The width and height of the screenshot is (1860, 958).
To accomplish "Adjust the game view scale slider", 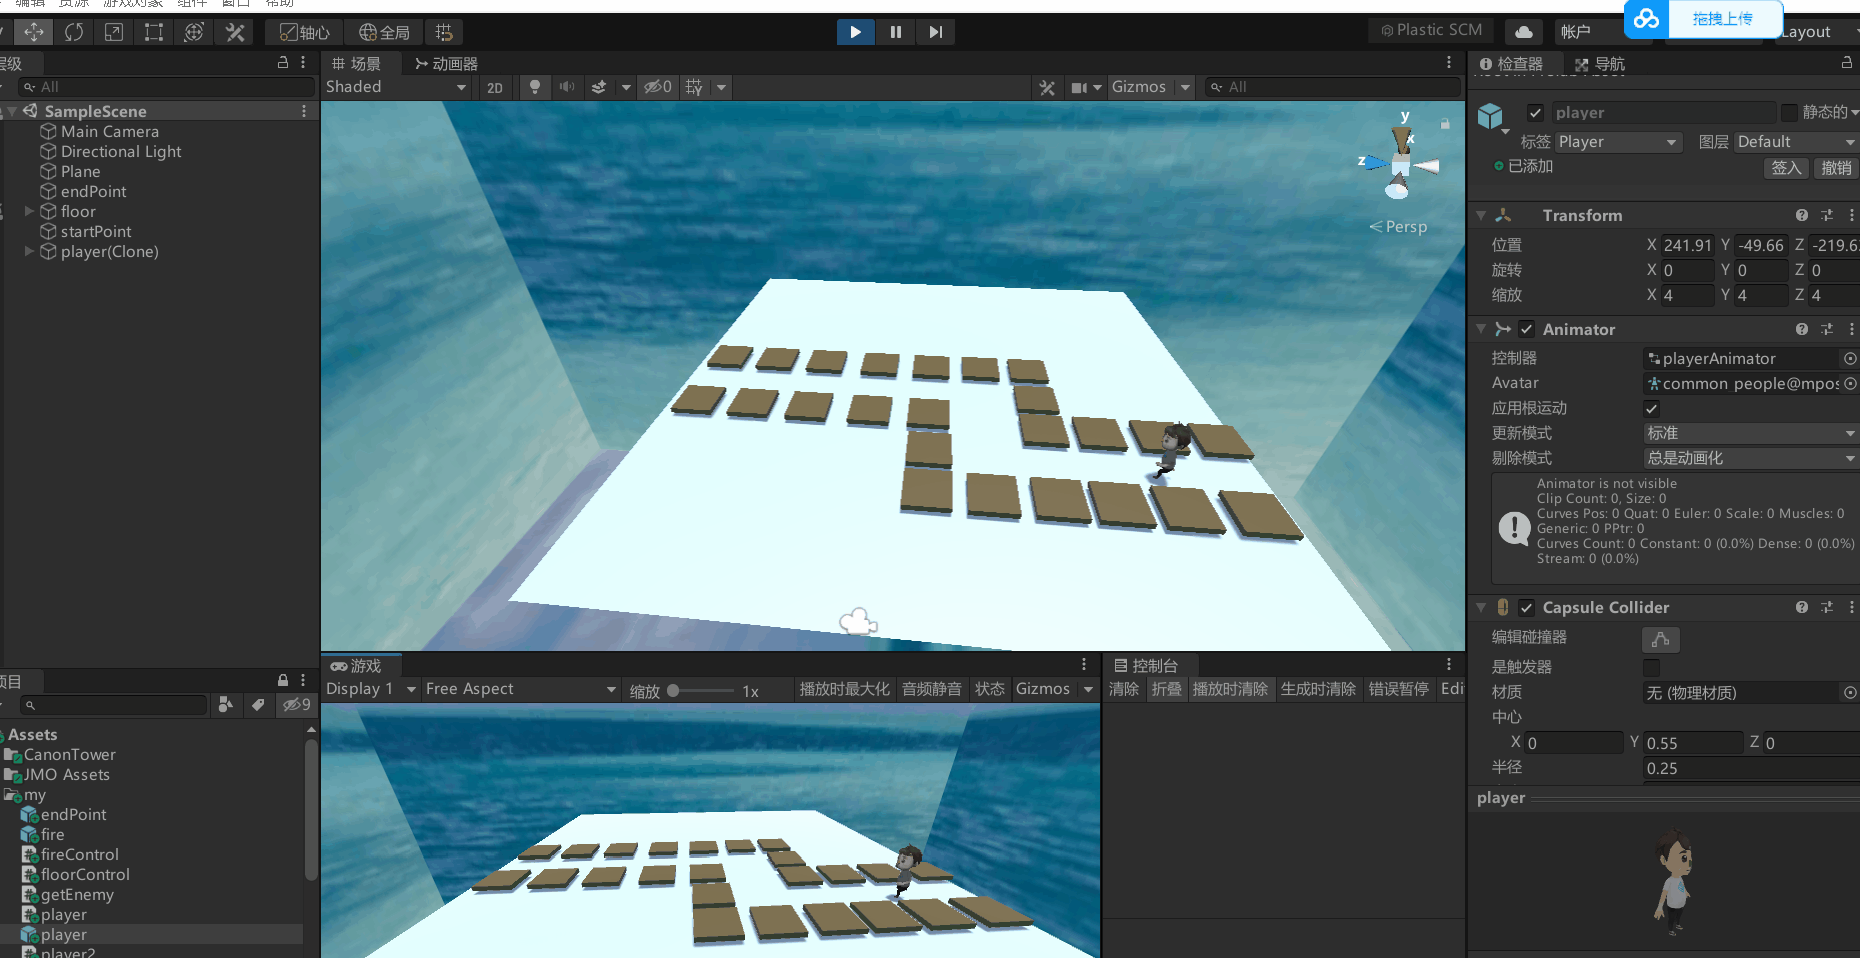I will (700, 690).
